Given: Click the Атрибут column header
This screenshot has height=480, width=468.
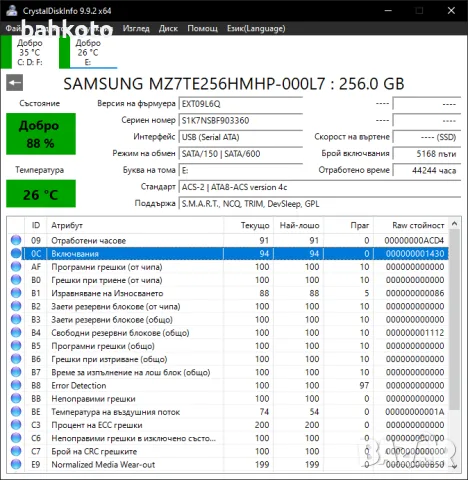Looking at the screenshot, I should (x=135, y=225).
